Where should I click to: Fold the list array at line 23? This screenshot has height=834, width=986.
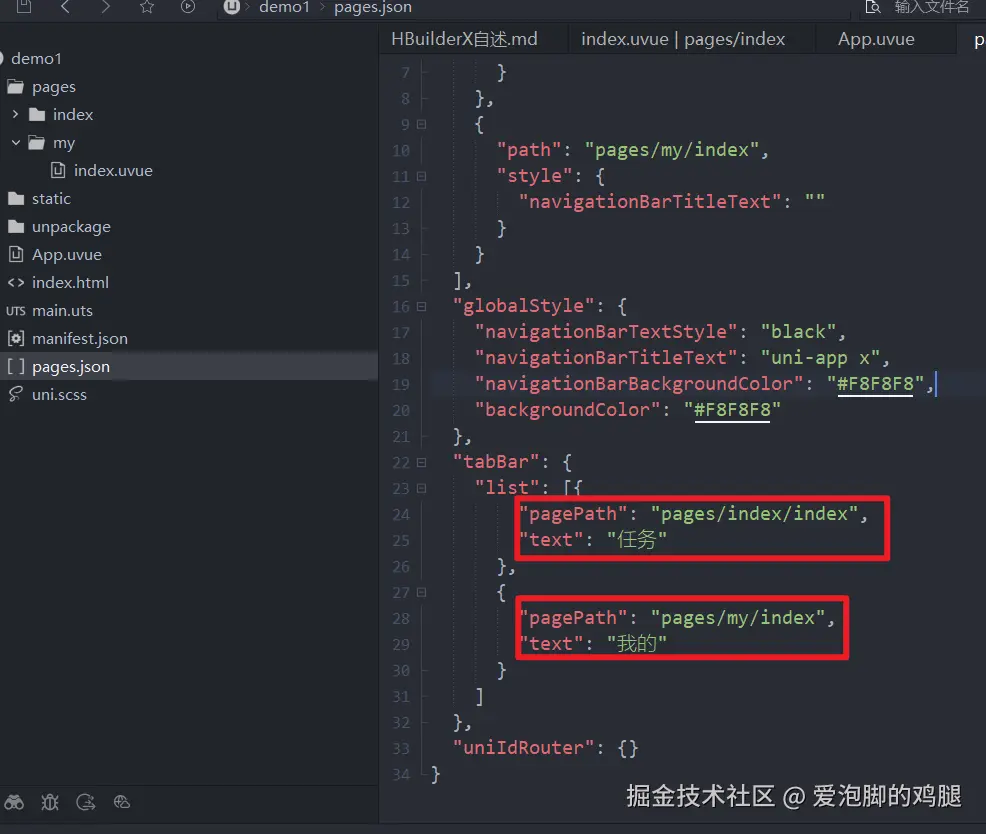(x=421, y=488)
